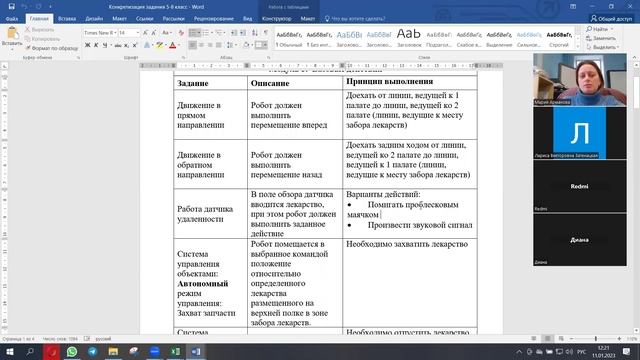Toggle bold (Ж) formatting
640x360 pixels.
87,45
